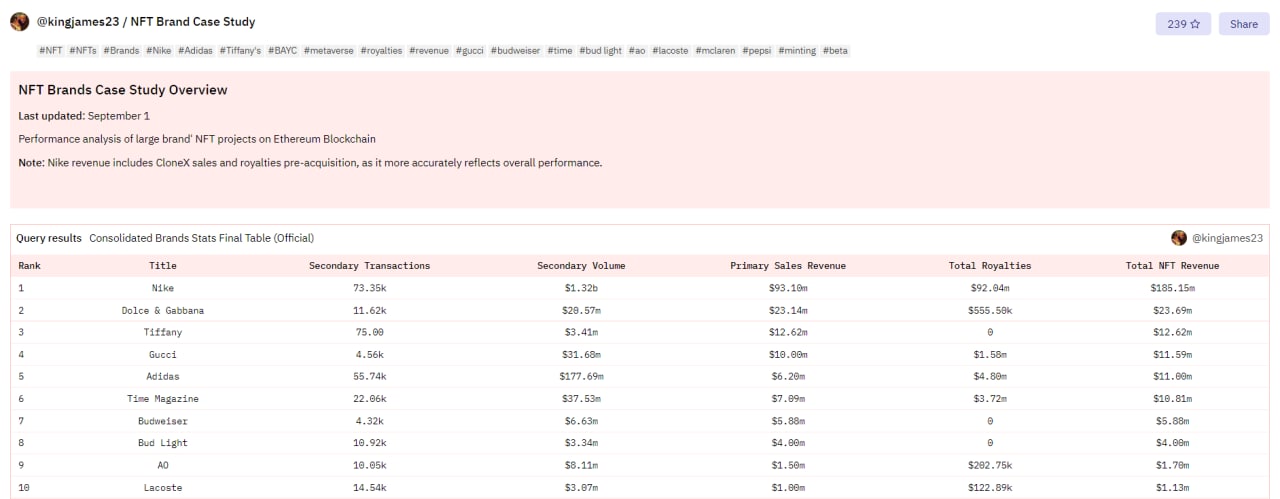Click the Lacoste title cell
This screenshot has width=1280, height=499.
[163, 487]
